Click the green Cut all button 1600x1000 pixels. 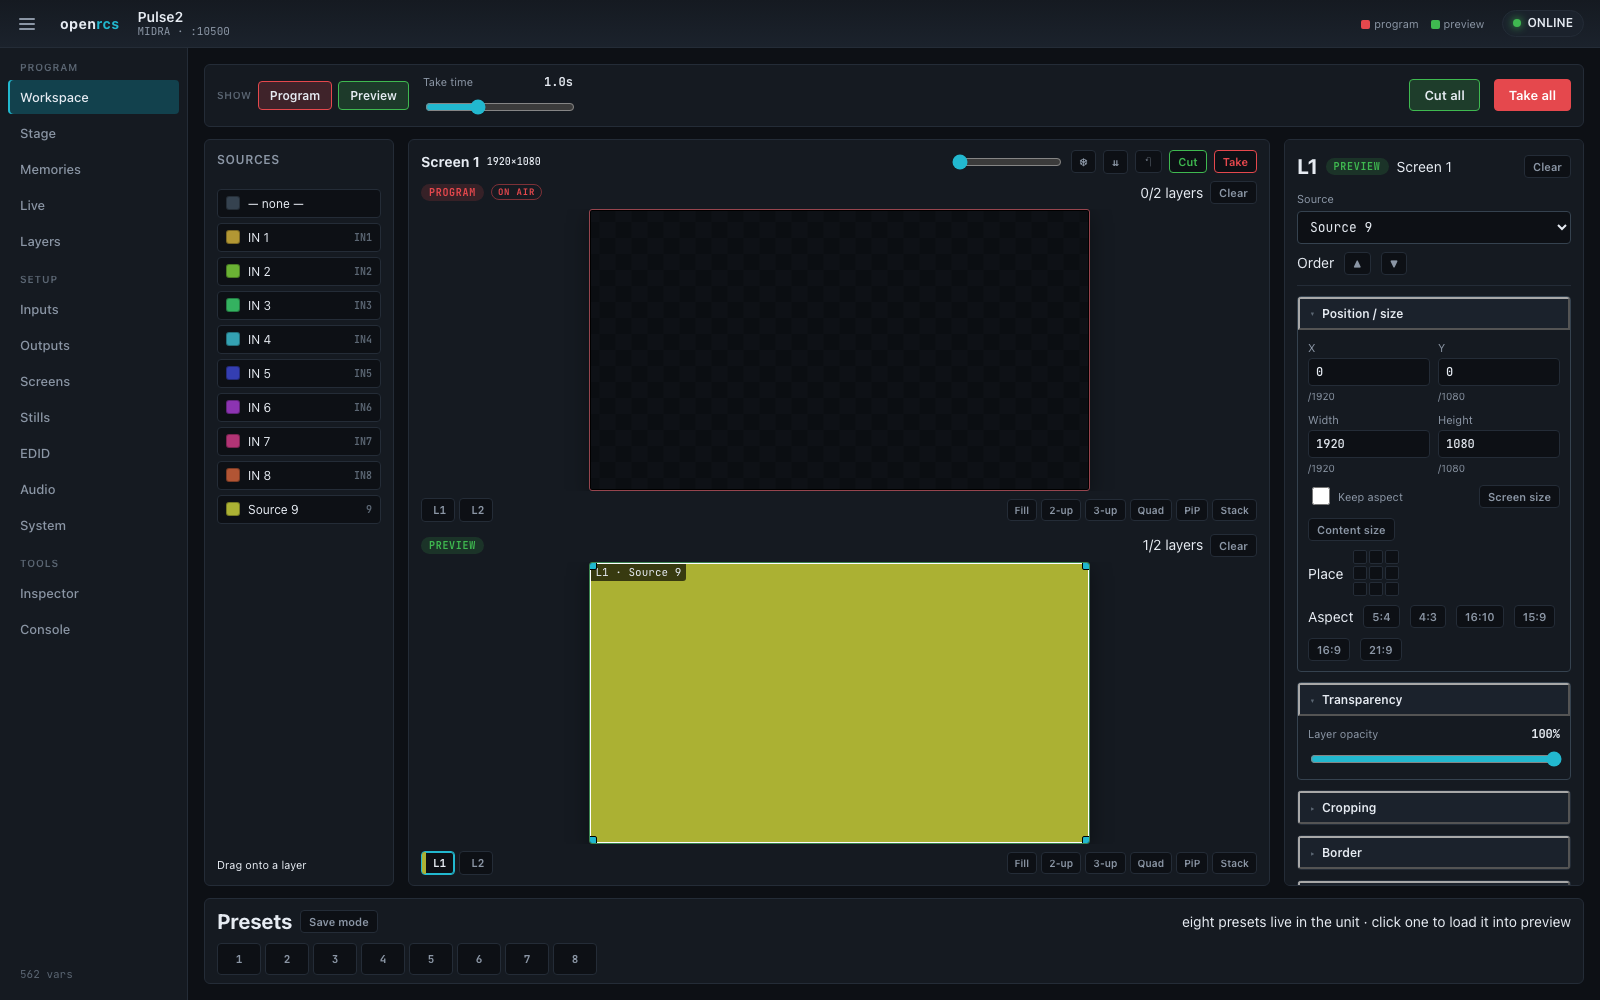[1444, 95]
